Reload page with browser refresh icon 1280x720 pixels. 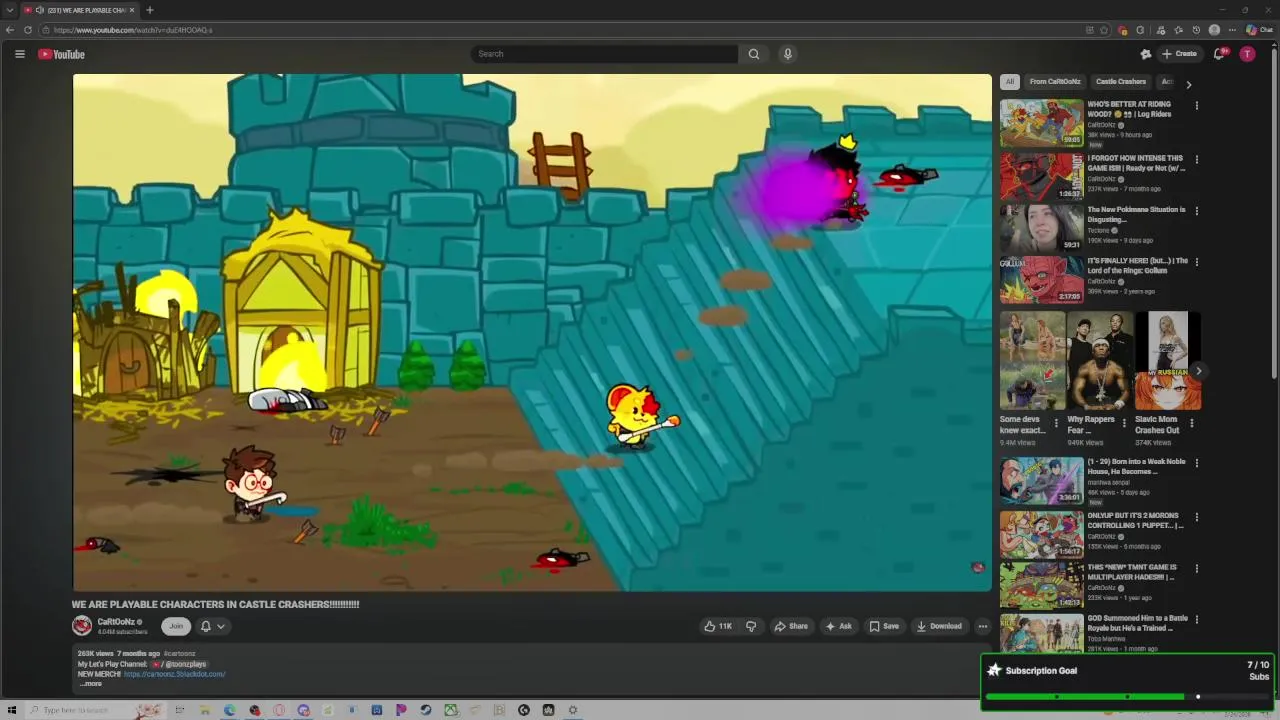click(28, 30)
